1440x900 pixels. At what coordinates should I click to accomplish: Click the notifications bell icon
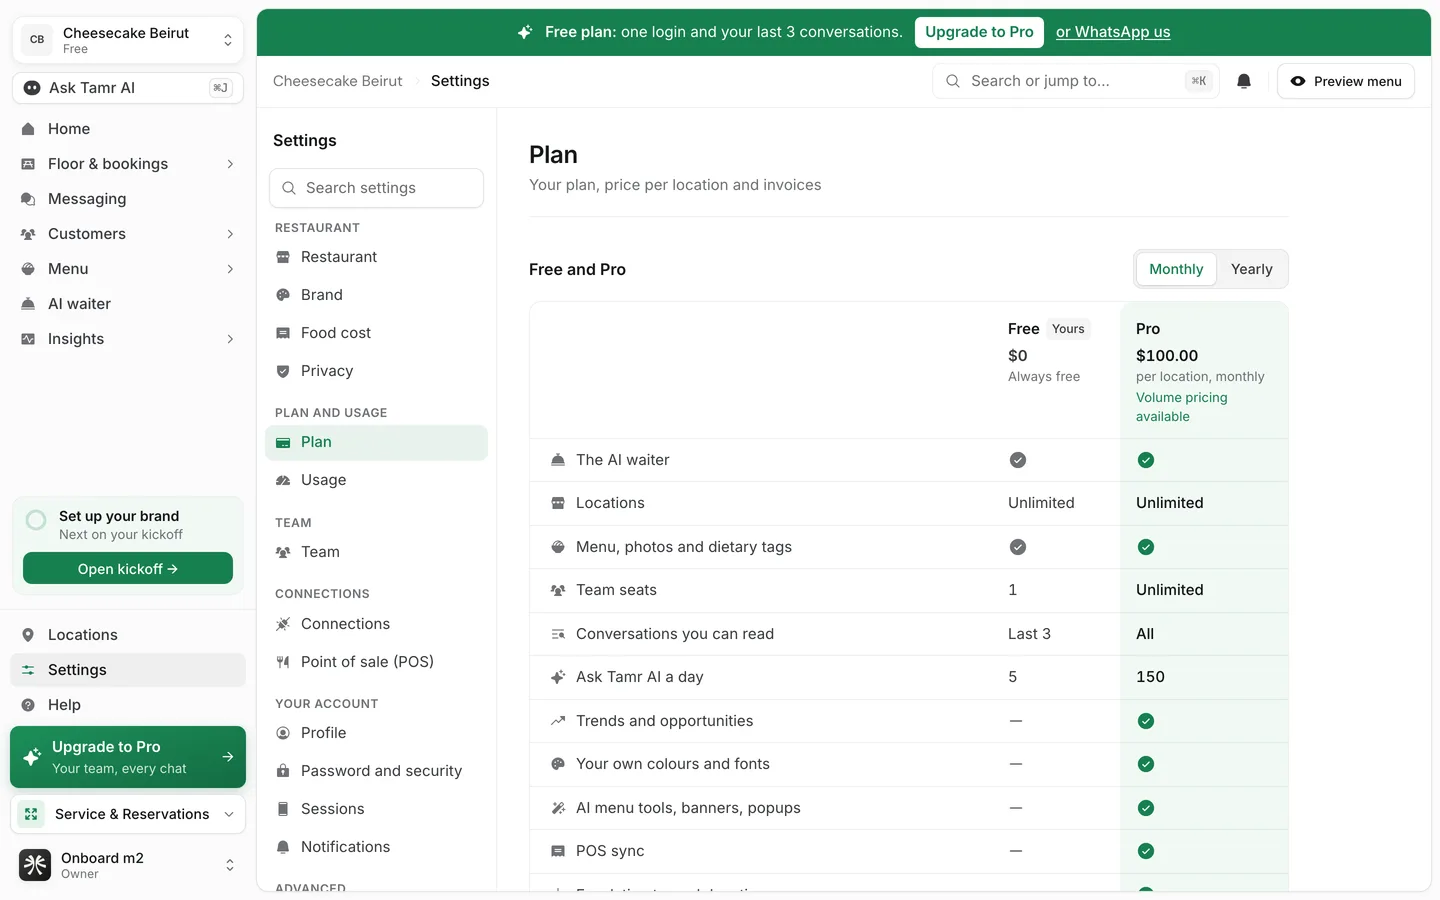(x=1244, y=81)
